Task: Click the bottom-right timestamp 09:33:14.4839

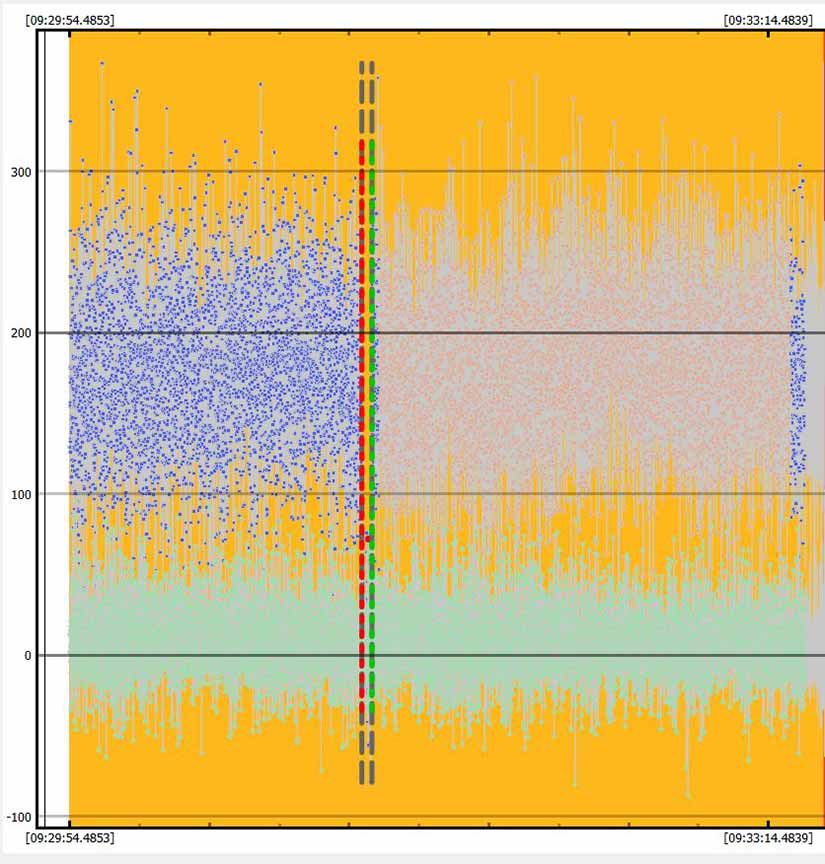Action: tap(768, 838)
